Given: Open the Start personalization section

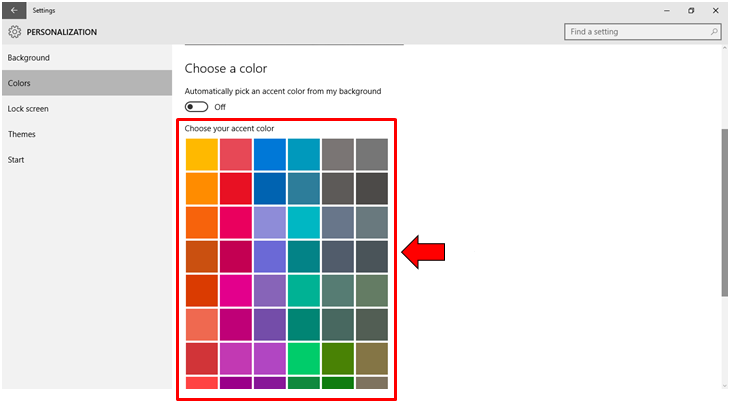Looking at the screenshot, I should (16, 160).
